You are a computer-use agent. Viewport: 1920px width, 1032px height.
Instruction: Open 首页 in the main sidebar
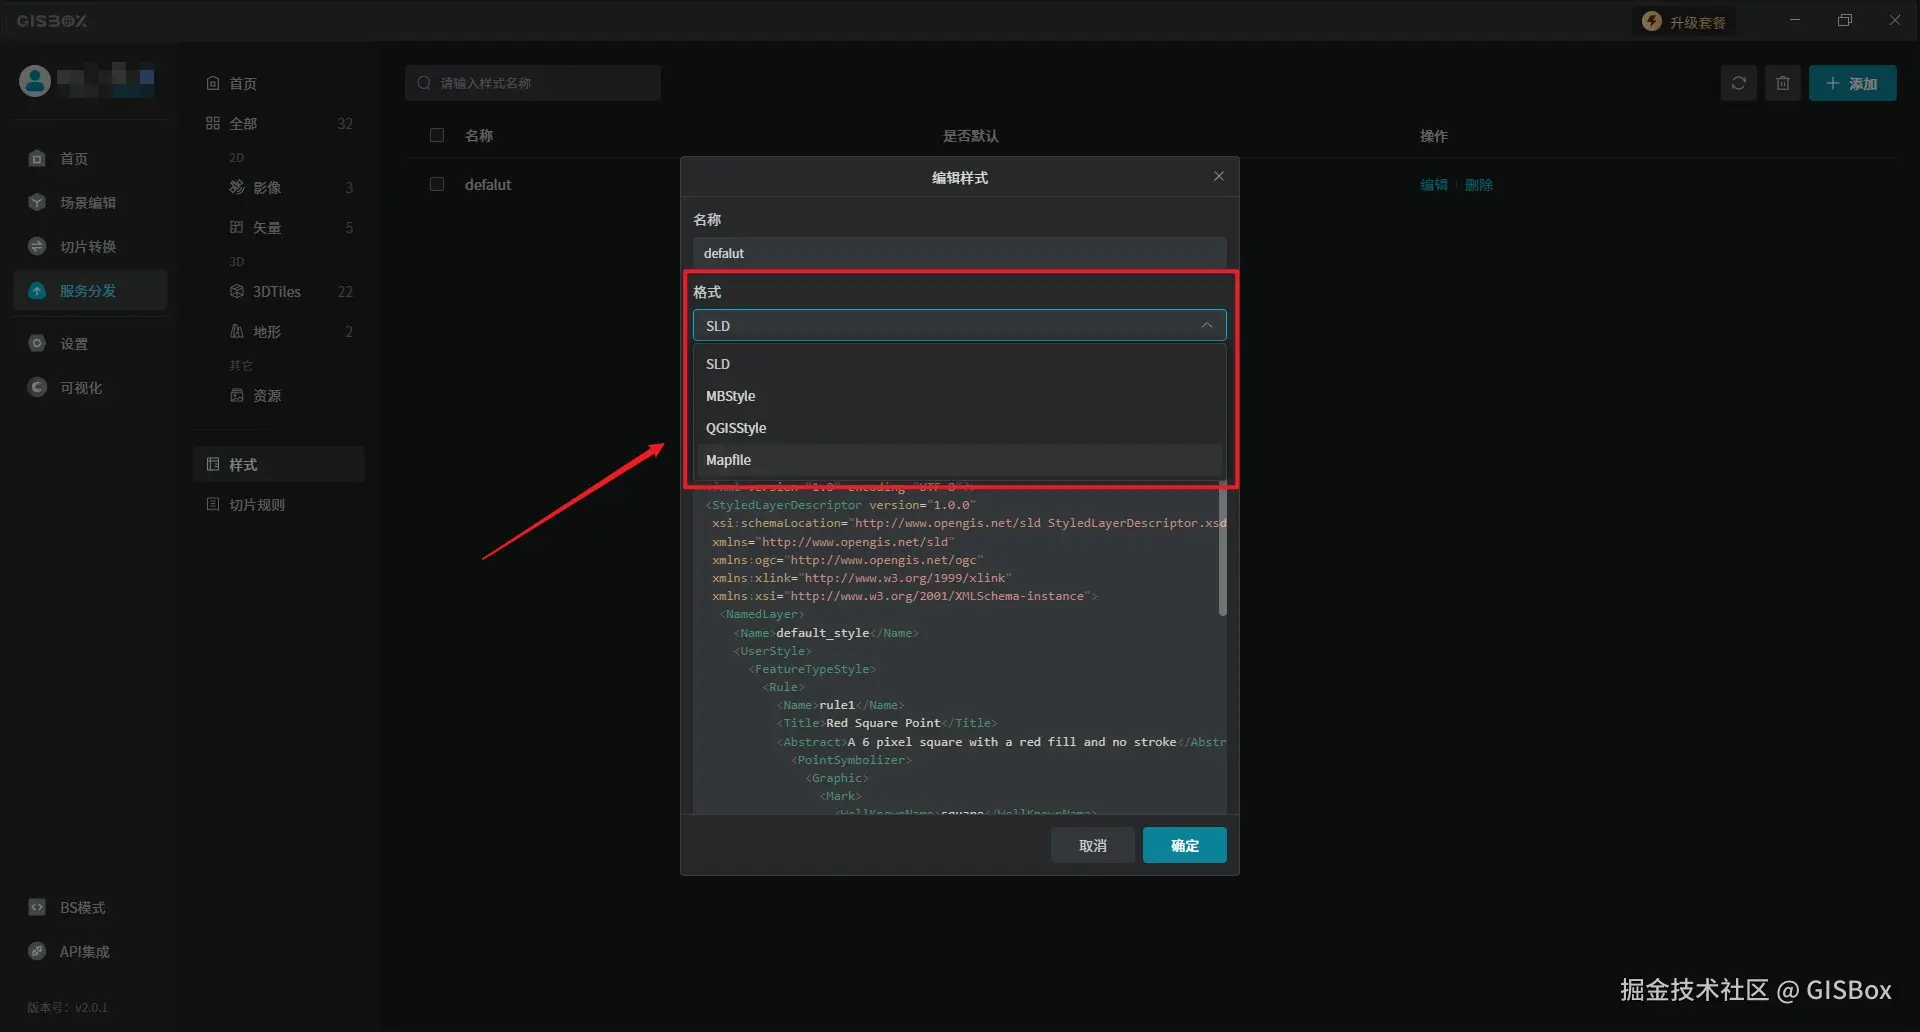tap(90, 159)
